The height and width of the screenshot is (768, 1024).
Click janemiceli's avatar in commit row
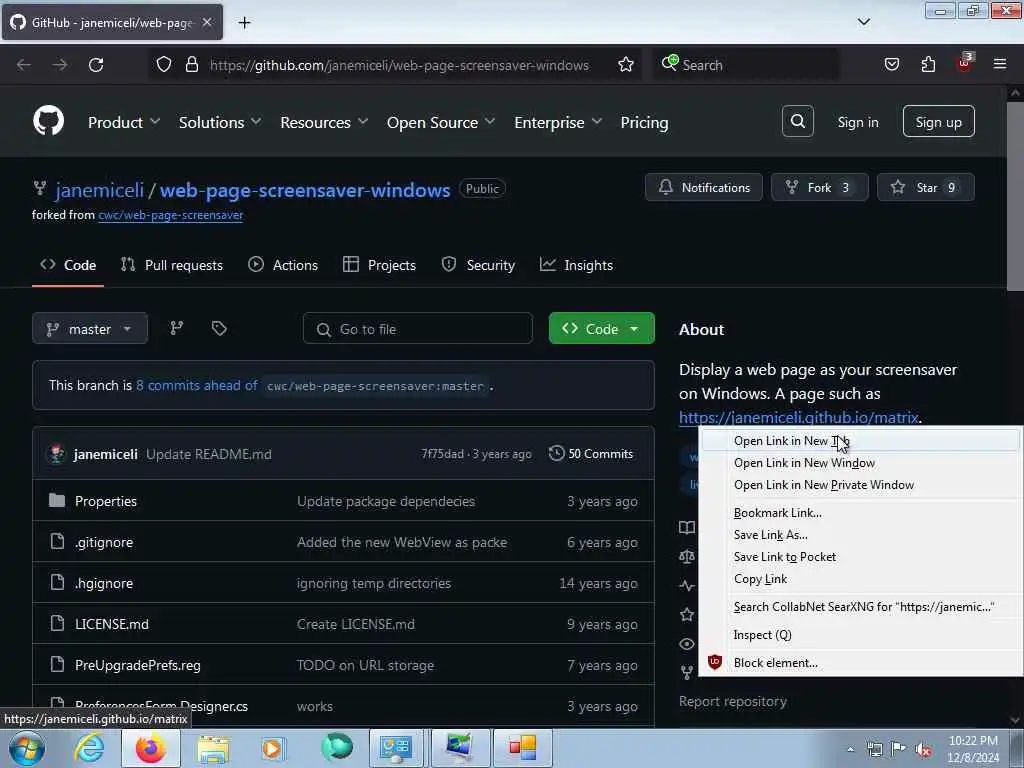coord(57,453)
